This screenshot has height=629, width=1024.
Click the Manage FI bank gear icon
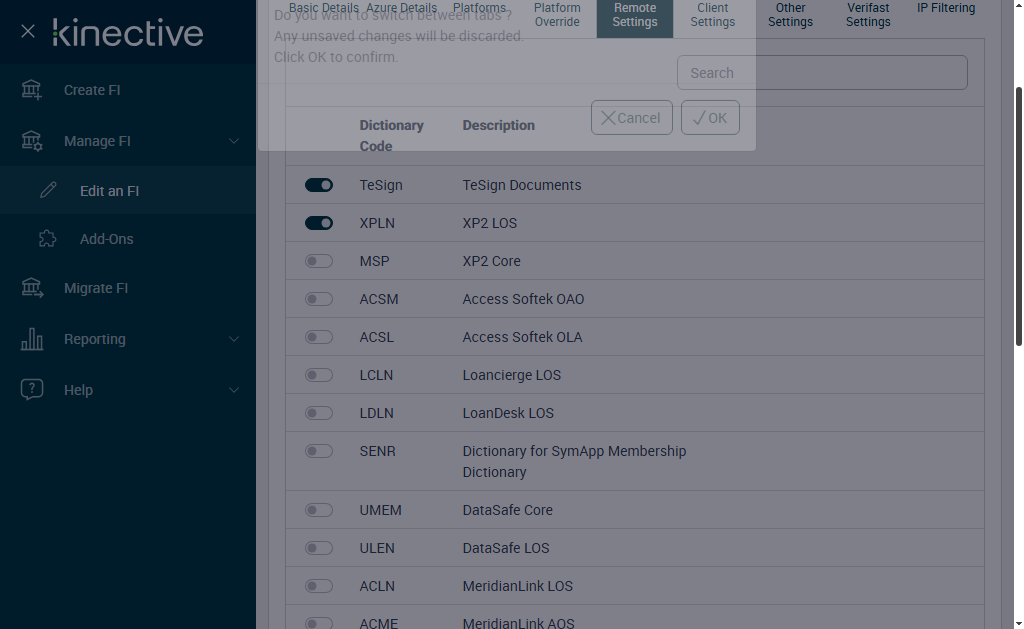(x=32, y=141)
